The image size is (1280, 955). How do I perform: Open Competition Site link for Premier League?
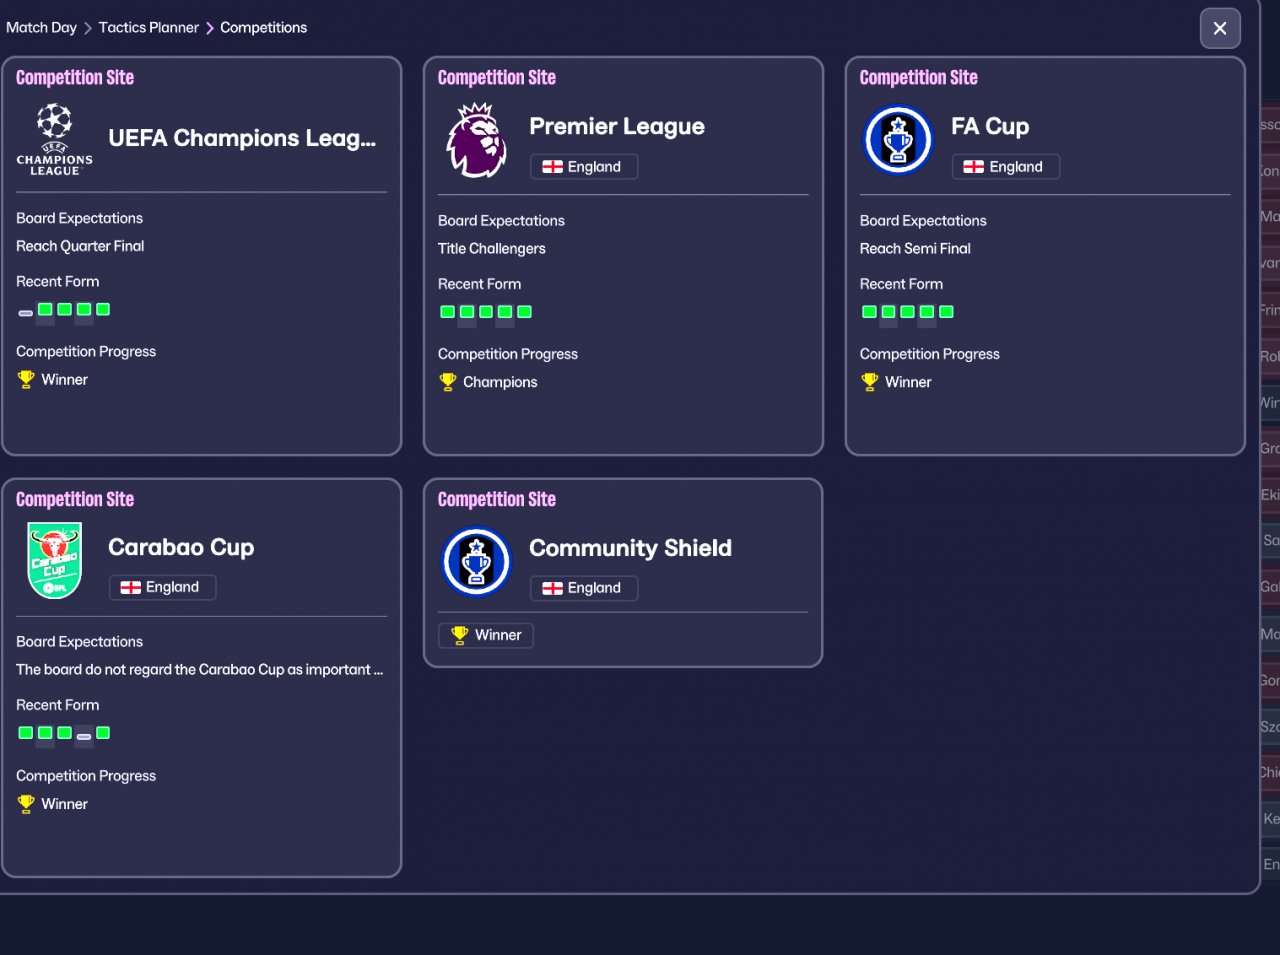[x=497, y=78]
